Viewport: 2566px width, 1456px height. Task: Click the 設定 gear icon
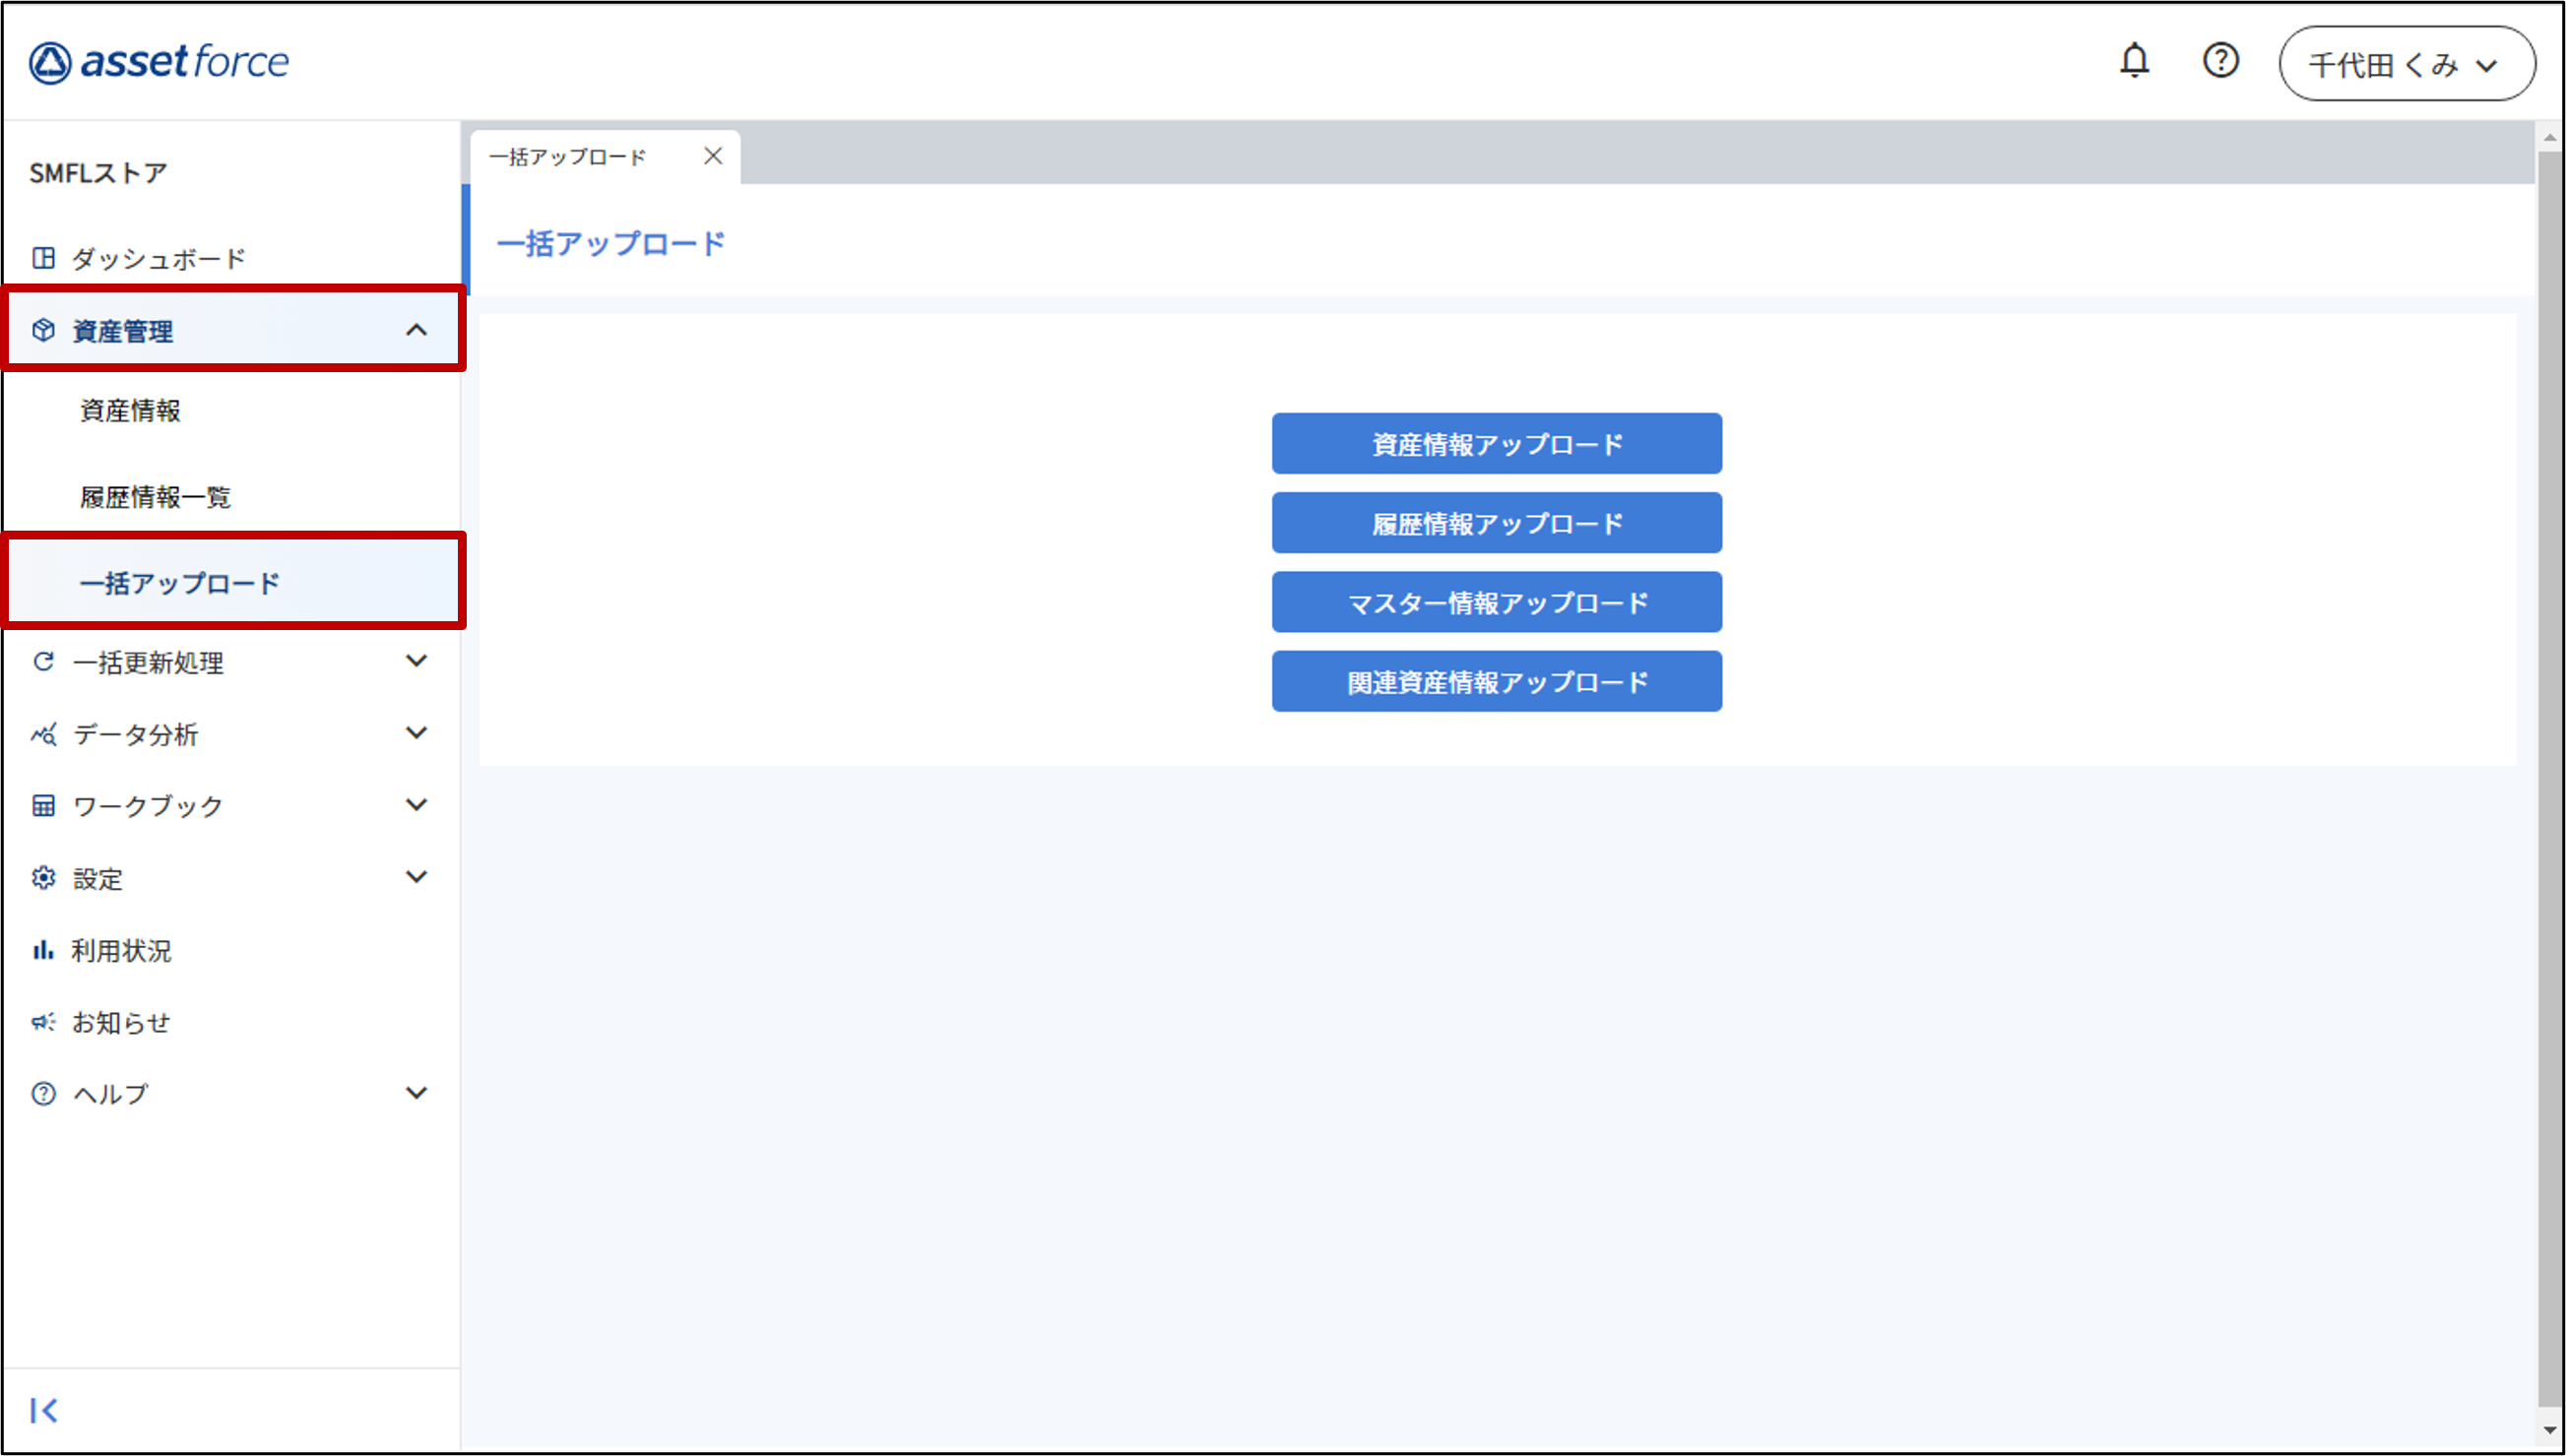tap(43, 878)
